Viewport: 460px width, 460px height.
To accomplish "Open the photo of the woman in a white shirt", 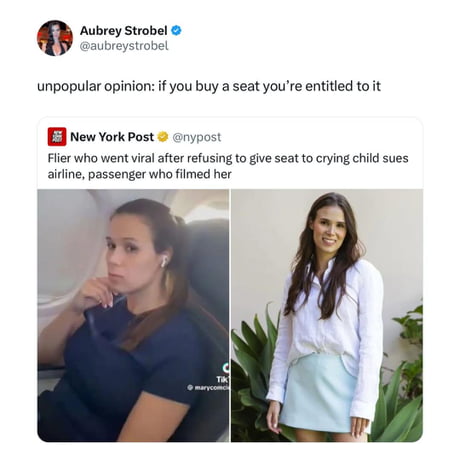I will tap(327, 315).
